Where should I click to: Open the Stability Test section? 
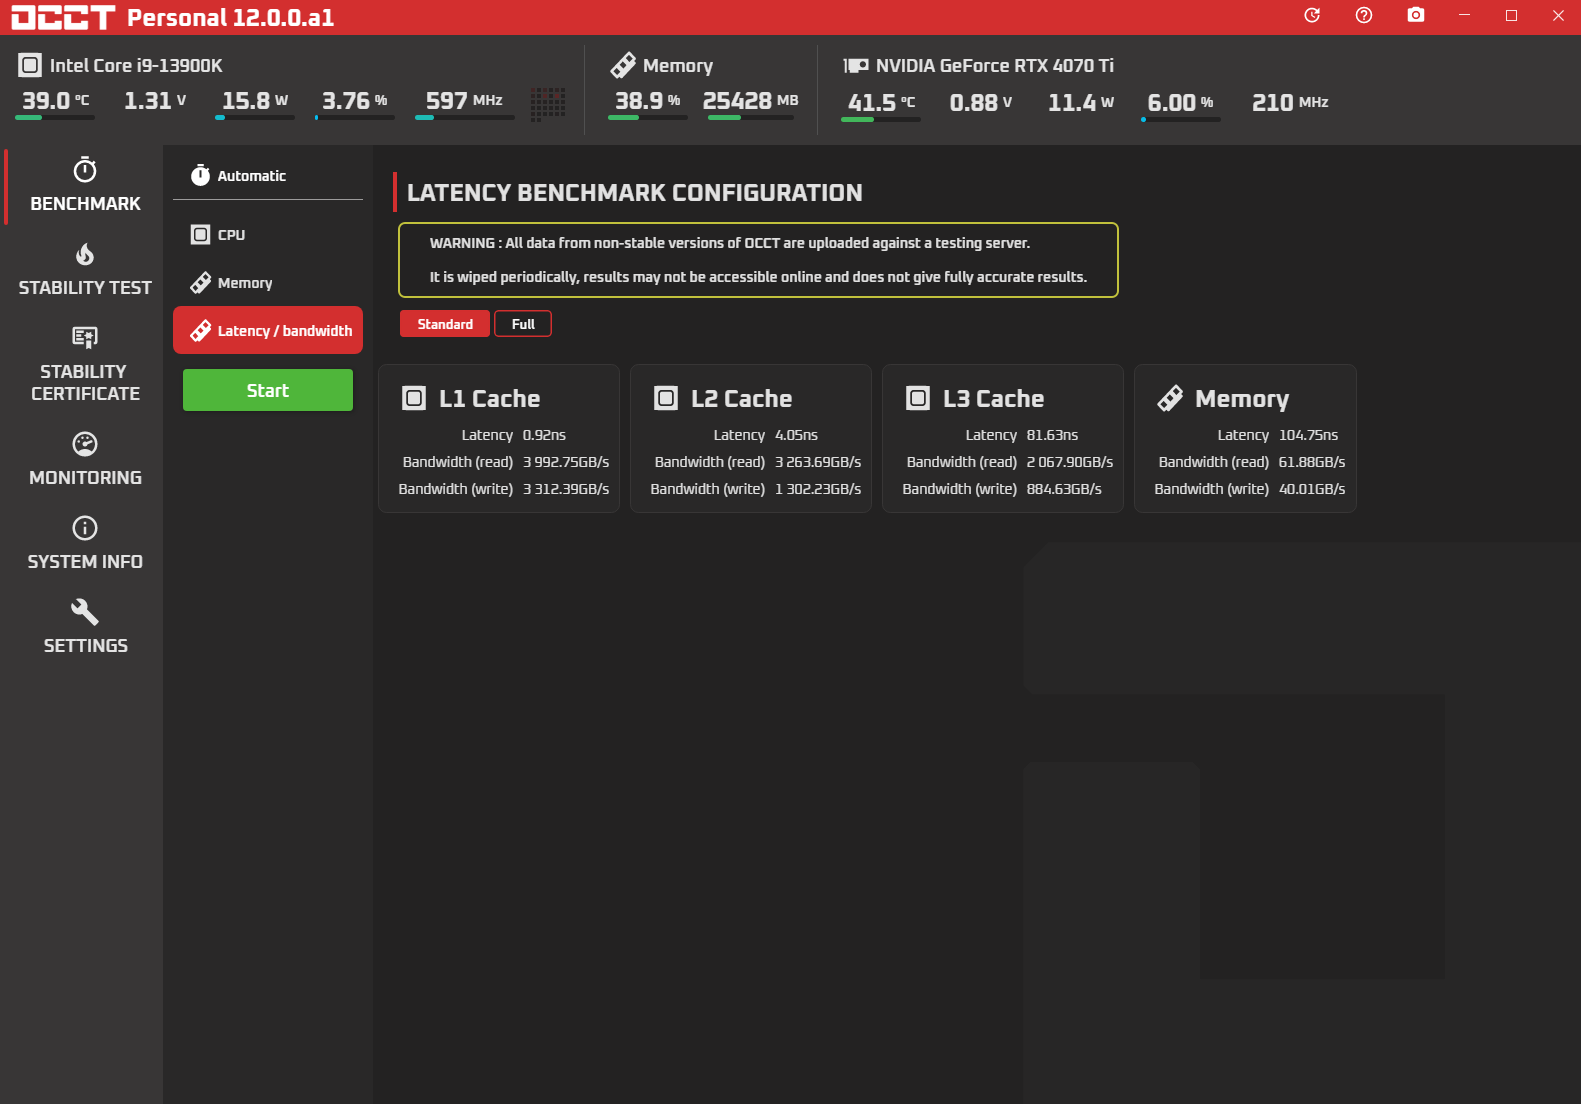pos(85,270)
